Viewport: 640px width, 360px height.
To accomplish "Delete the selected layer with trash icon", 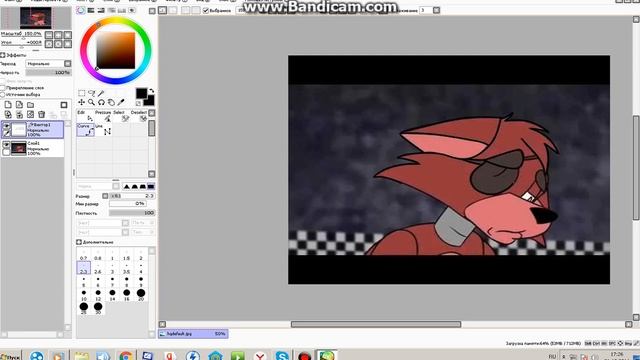I will [x=42, y=114].
